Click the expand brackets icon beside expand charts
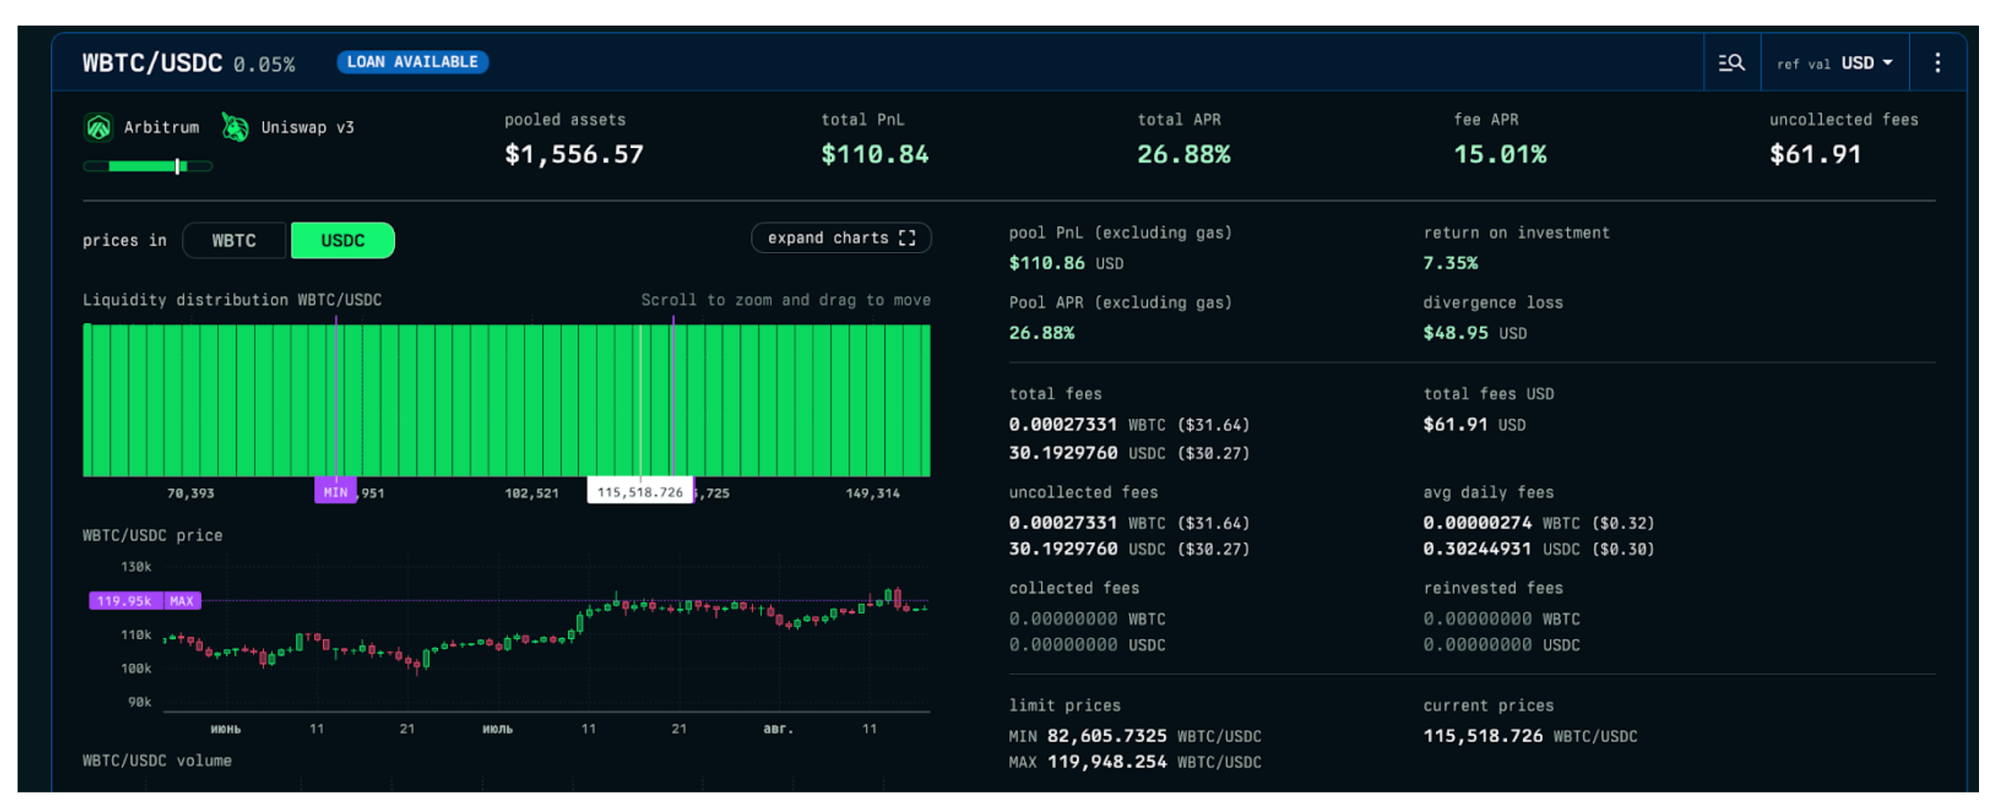 tap(907, 238)
